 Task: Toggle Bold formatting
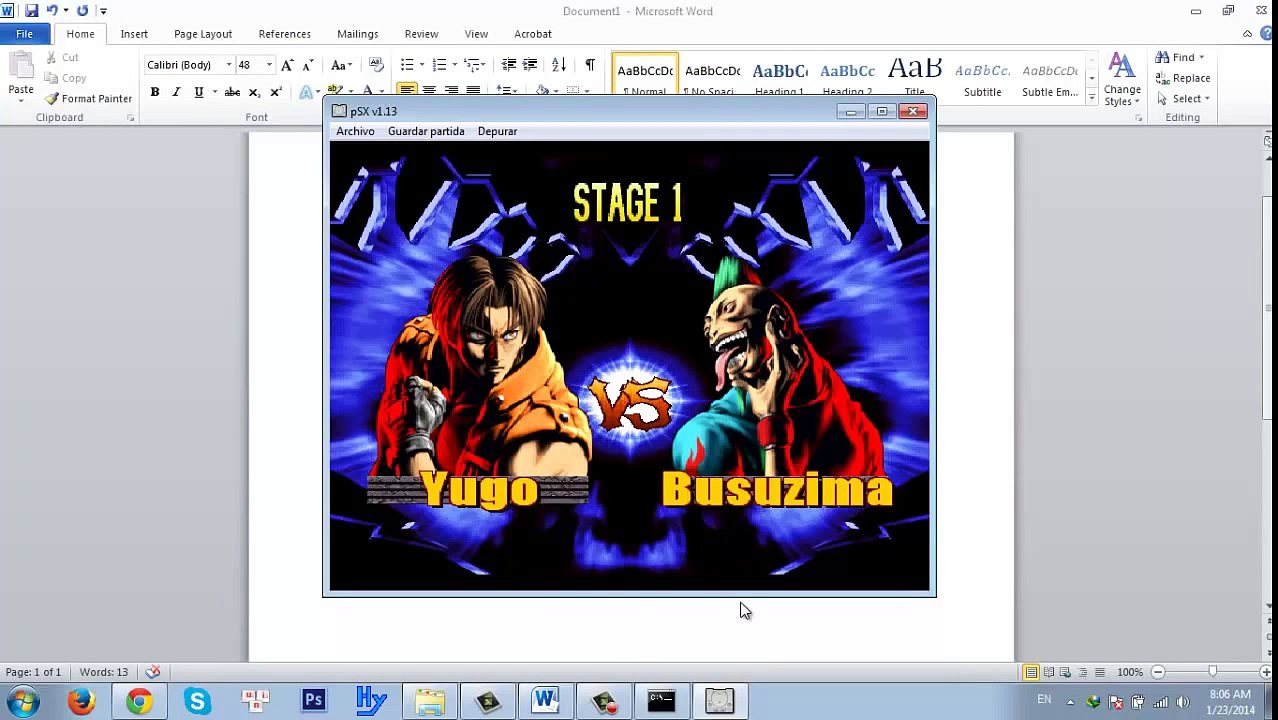(x=155, y=92)
